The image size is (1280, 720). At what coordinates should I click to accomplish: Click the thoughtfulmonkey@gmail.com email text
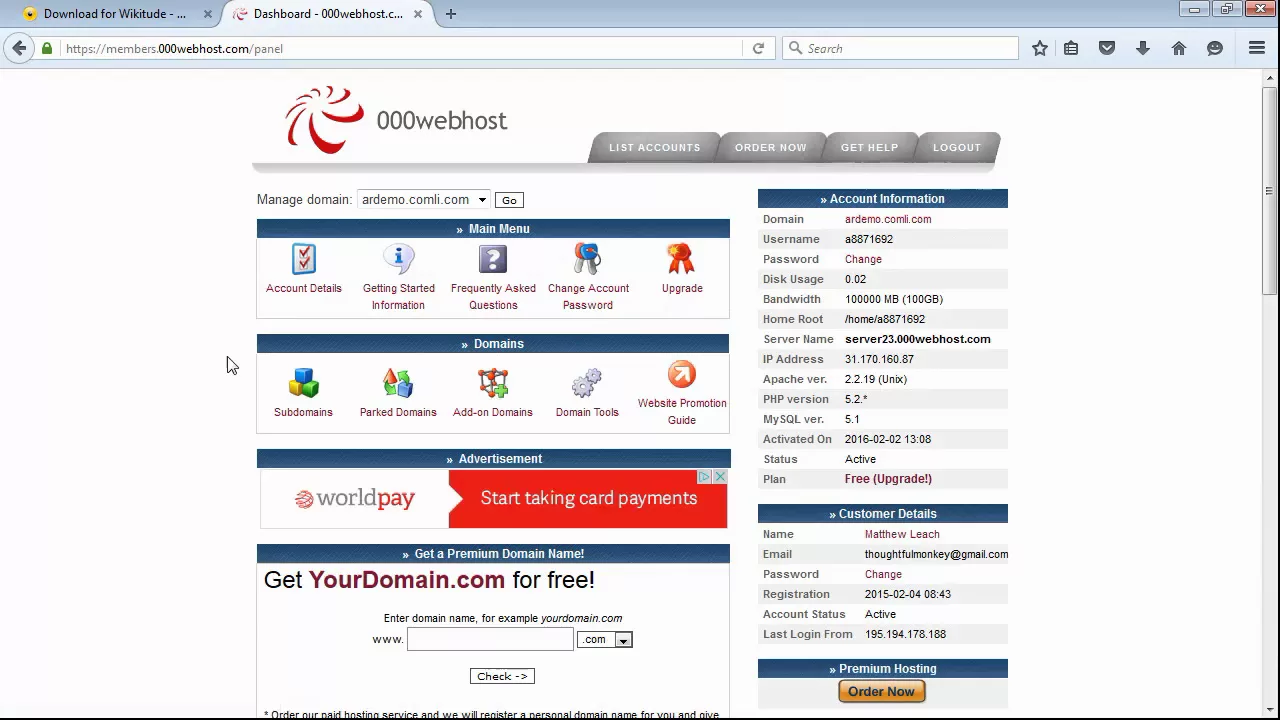click(x=936, y=554)
